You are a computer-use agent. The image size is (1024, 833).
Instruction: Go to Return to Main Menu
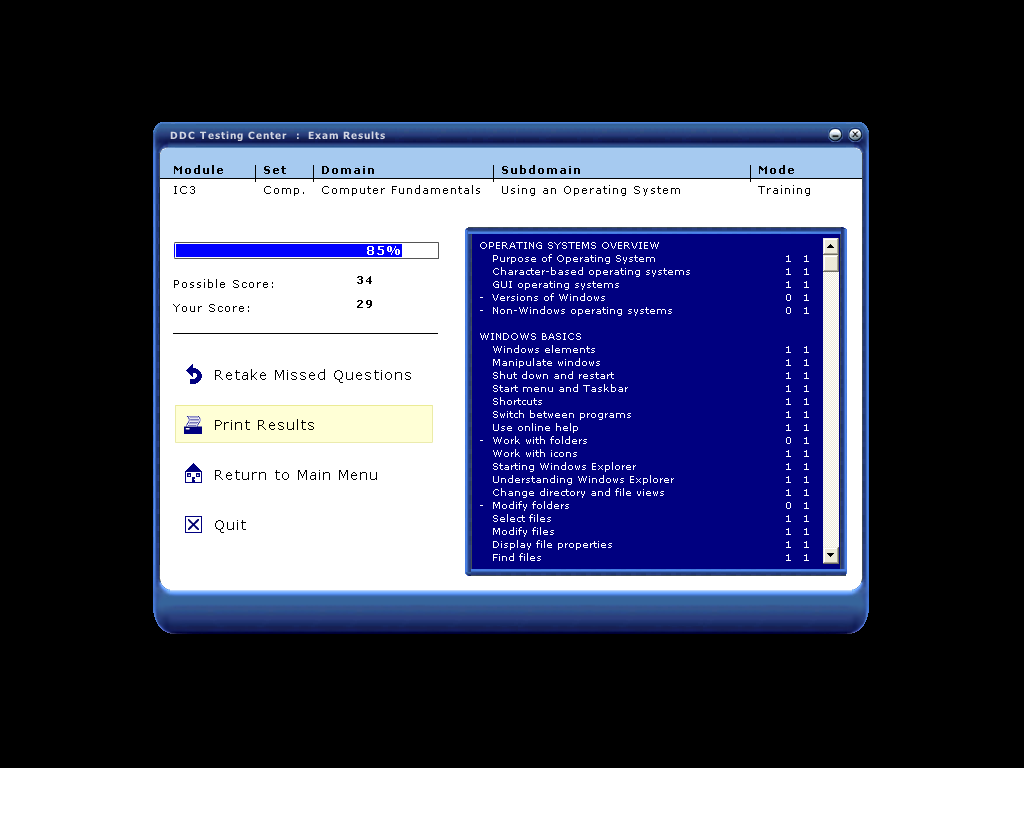(x=296, y=475)
